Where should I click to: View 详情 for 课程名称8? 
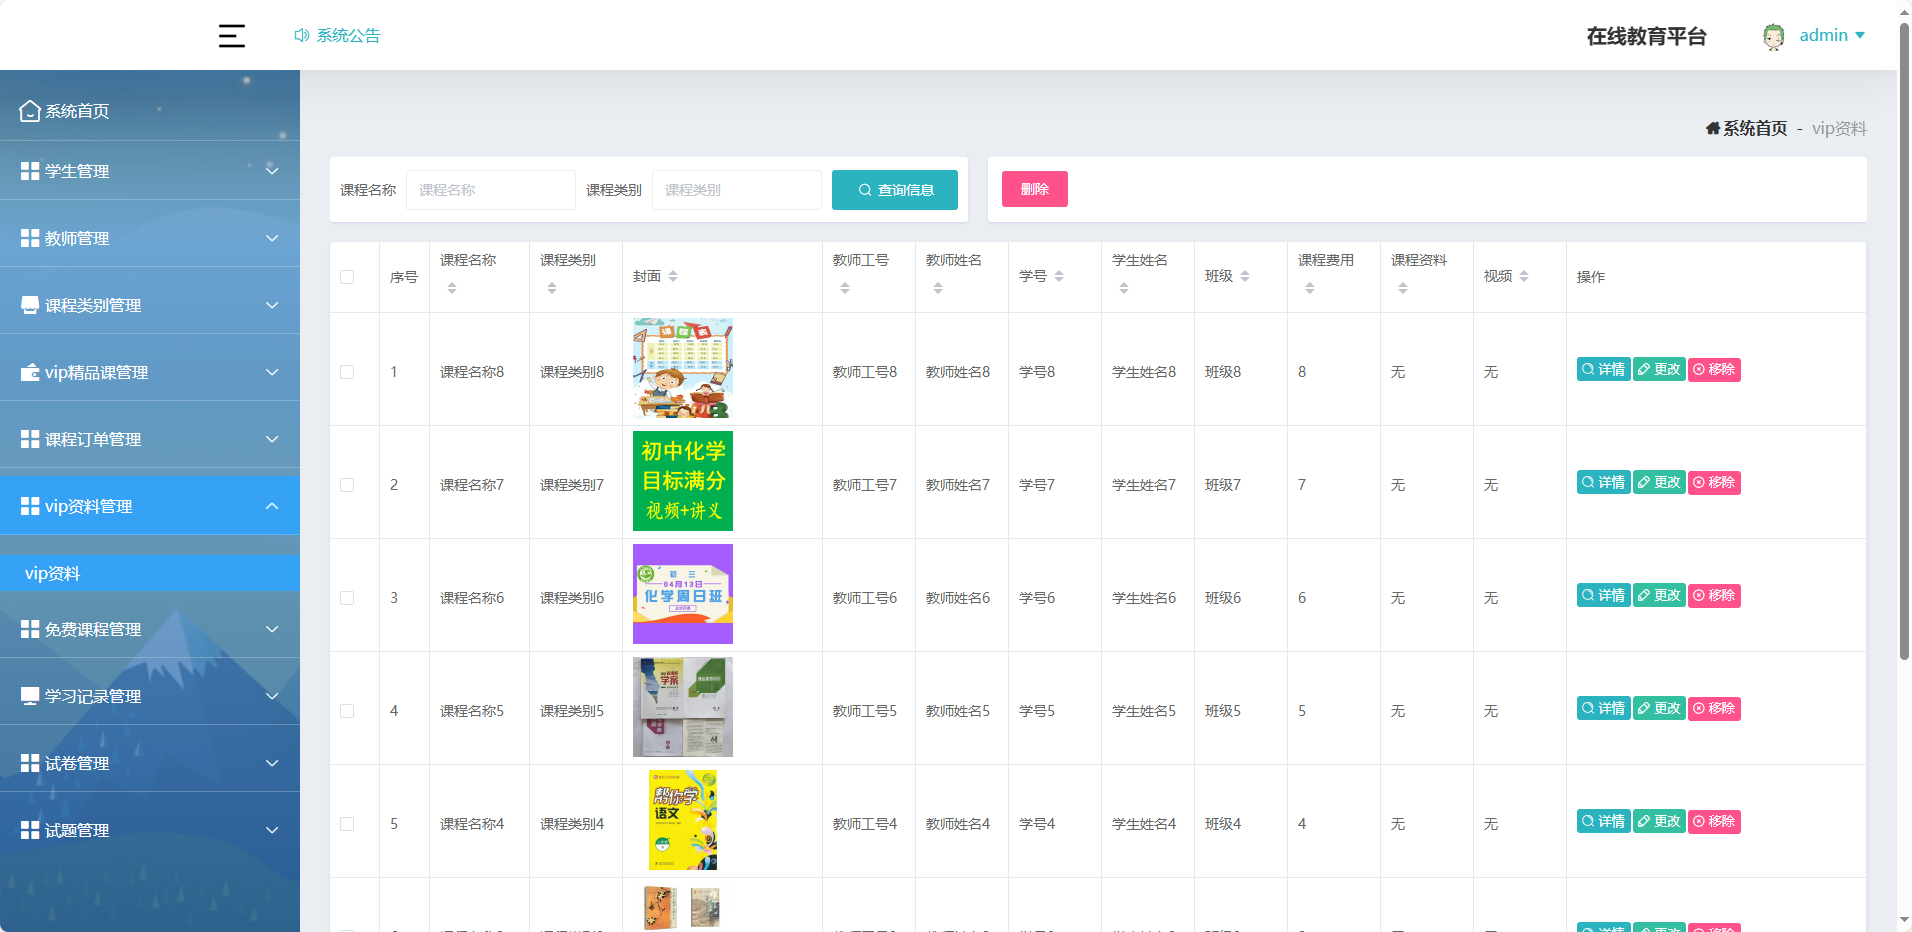tap(1604, 369)
